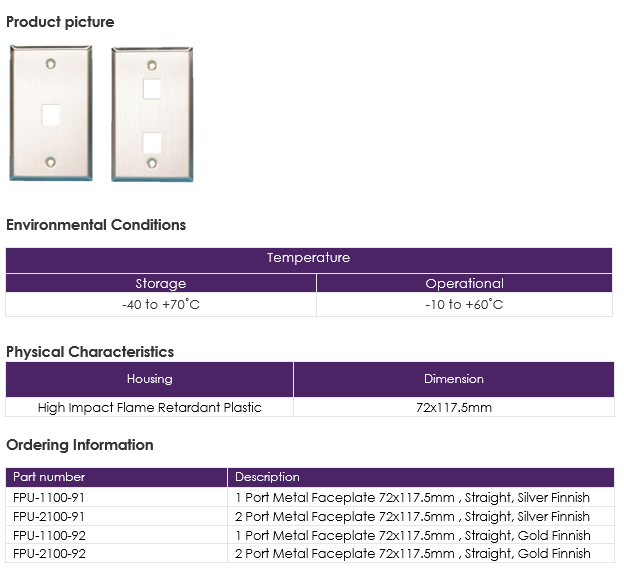Screen dimensions: 624x575
Task: Click the Ordering Information heading
Action: coord(80,445)
